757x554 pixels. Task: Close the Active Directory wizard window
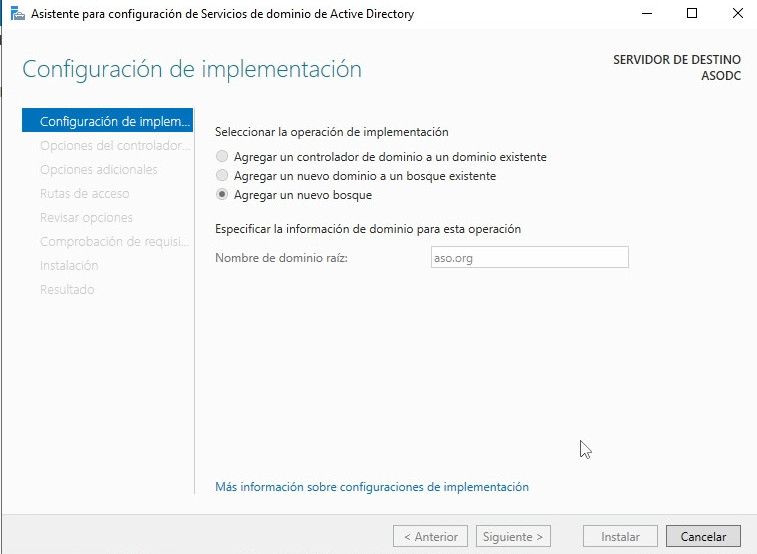[x=737, y=14]
